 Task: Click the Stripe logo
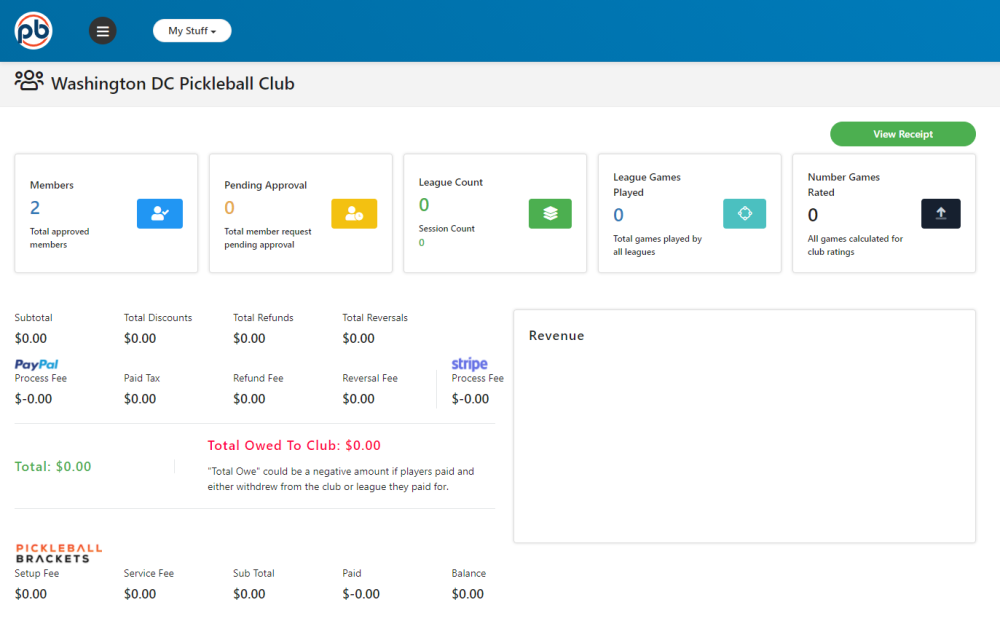point(469,364)
